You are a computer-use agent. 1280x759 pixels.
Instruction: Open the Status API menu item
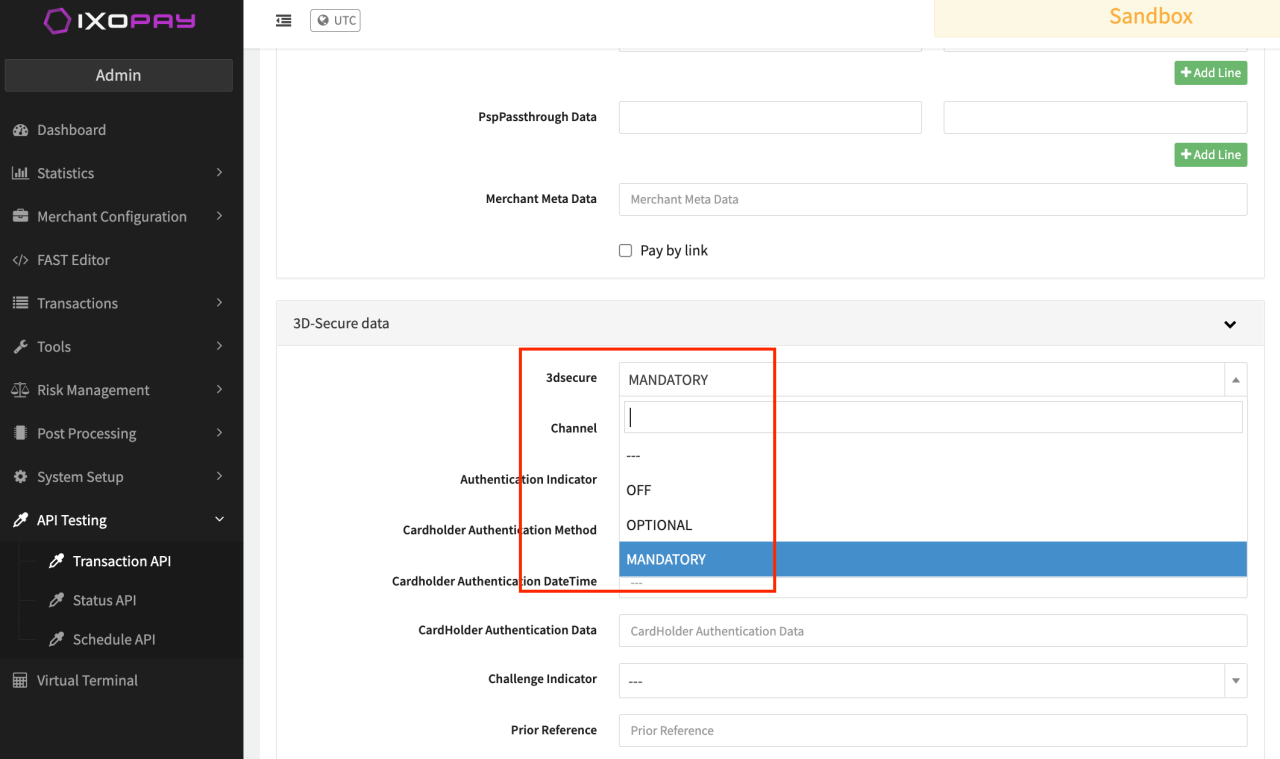click(104, 600)
